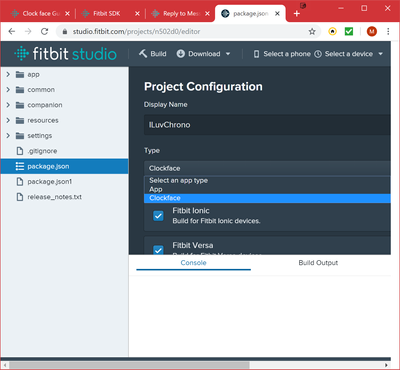Click the Type combo box showing Clockface
The image size is (400, 370).
pos(267,168)
